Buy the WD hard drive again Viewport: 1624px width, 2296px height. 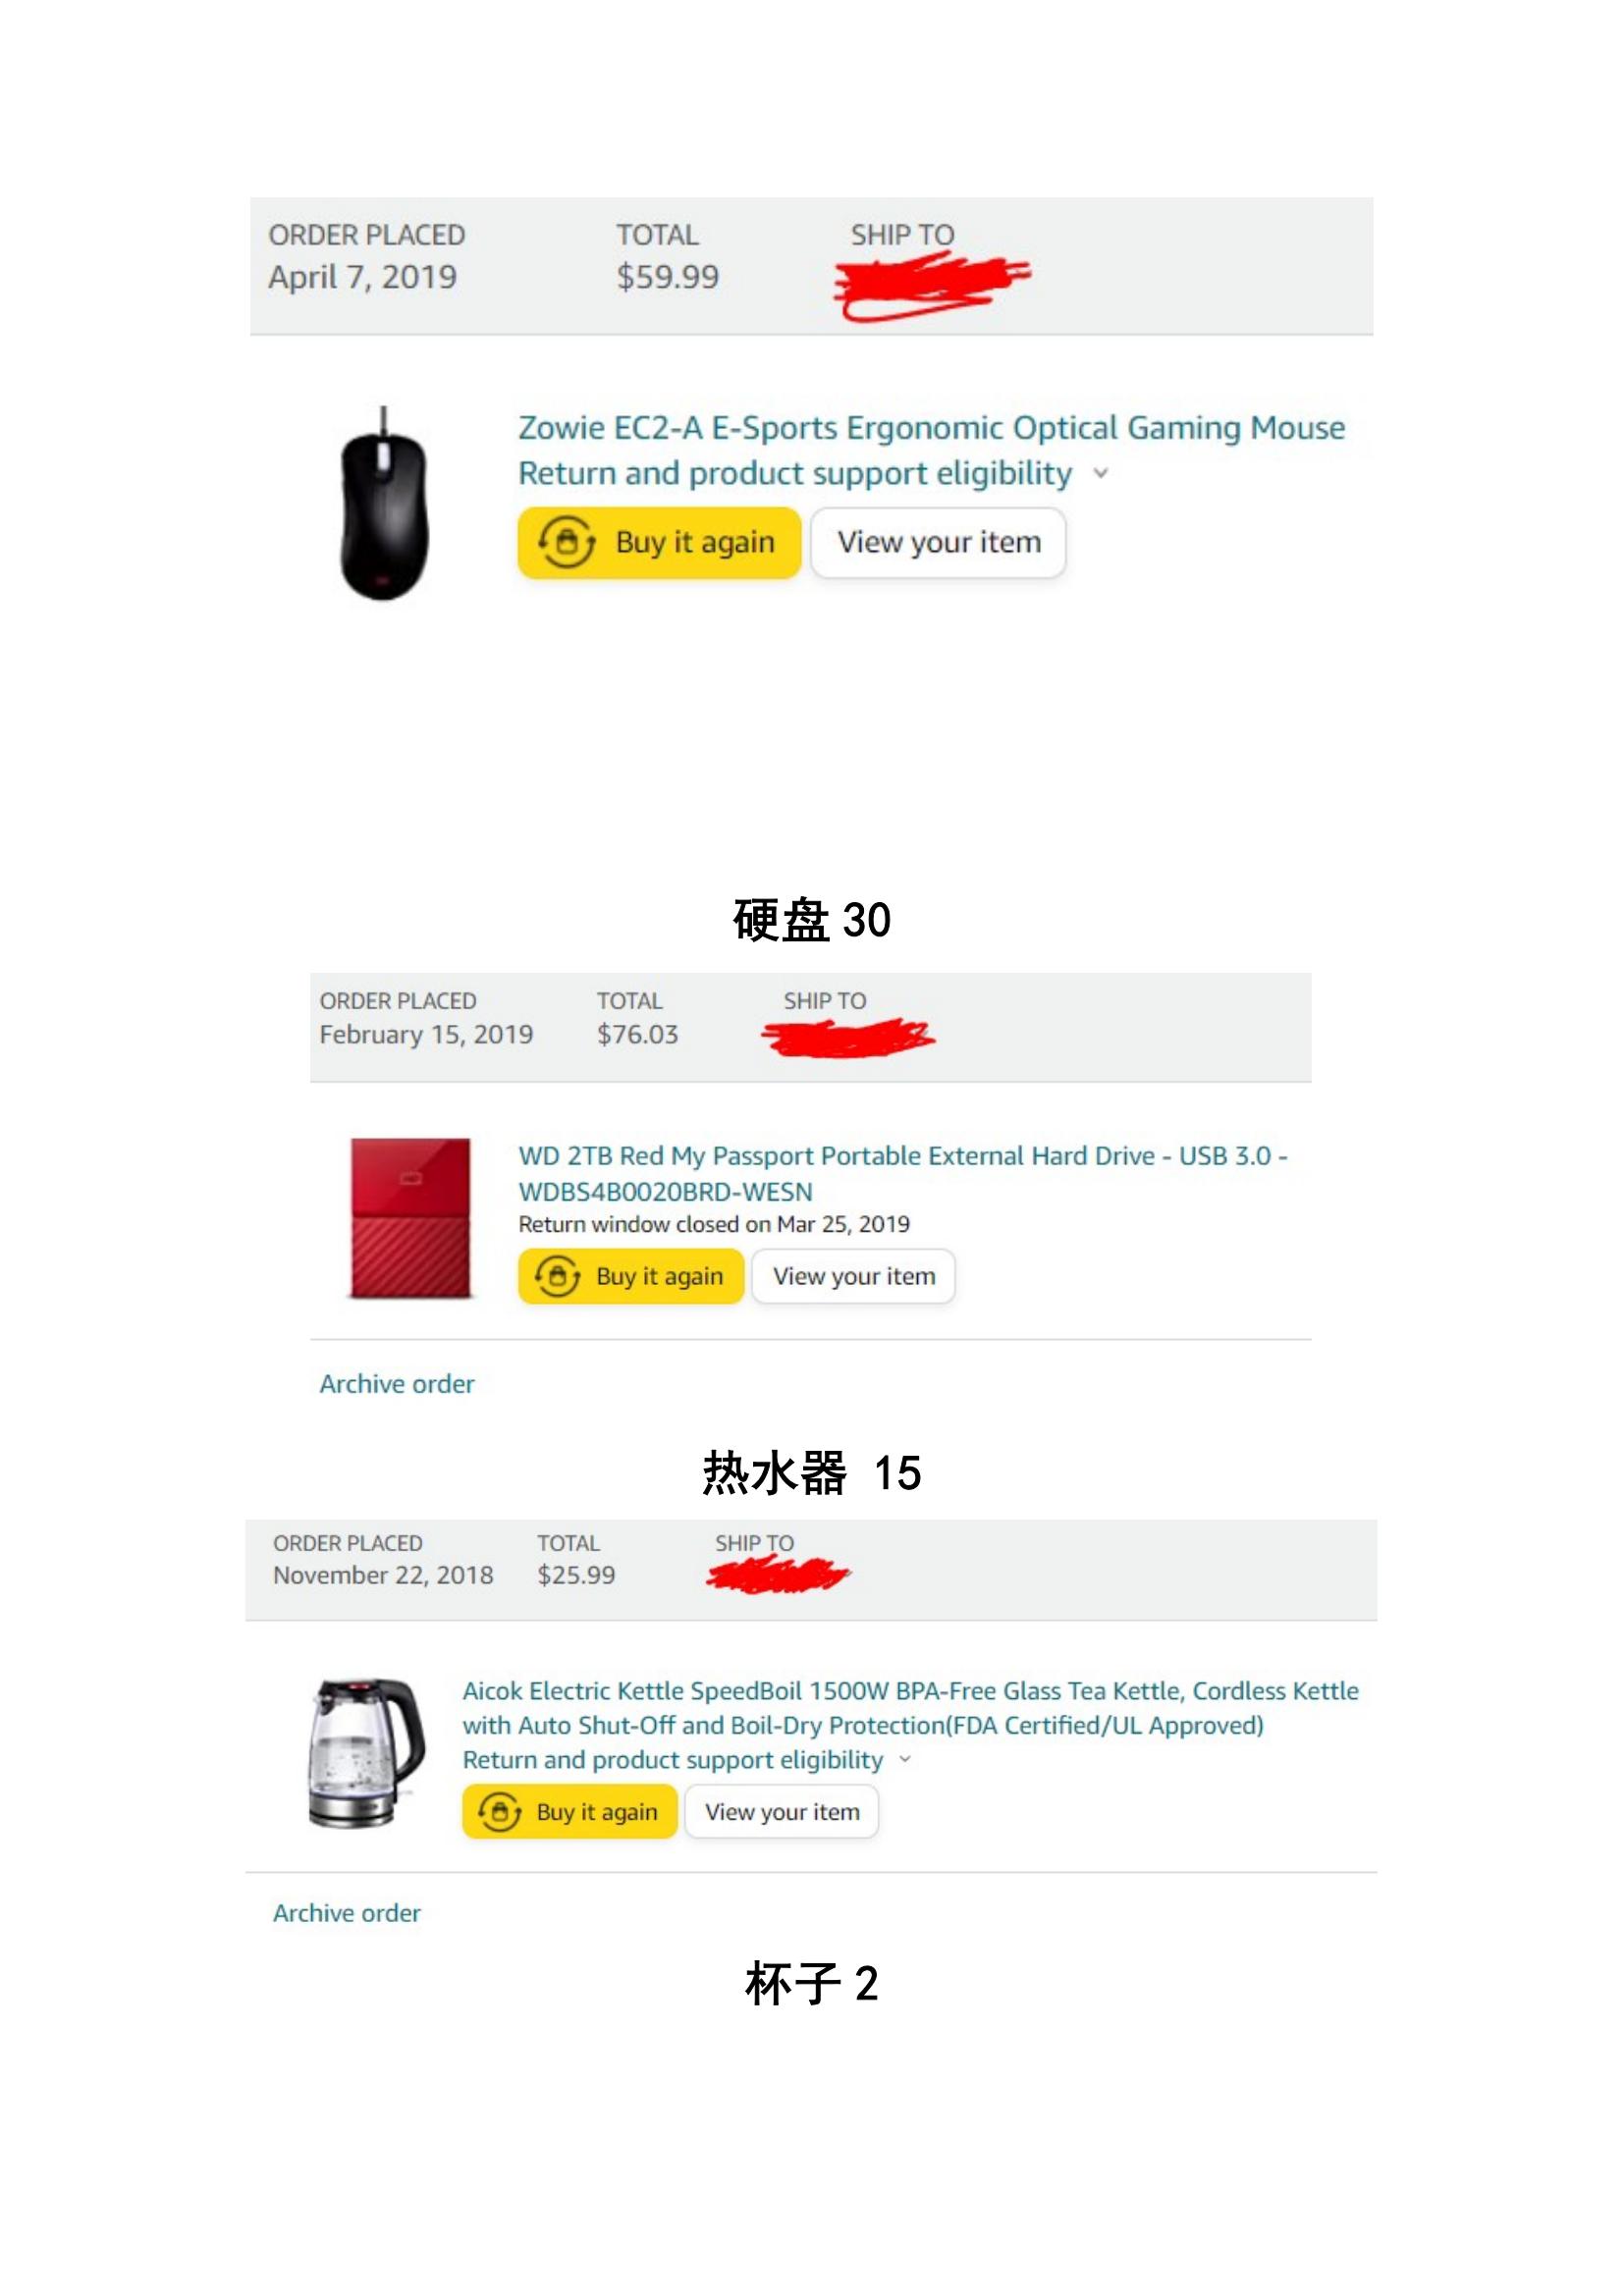(631, 1276)
